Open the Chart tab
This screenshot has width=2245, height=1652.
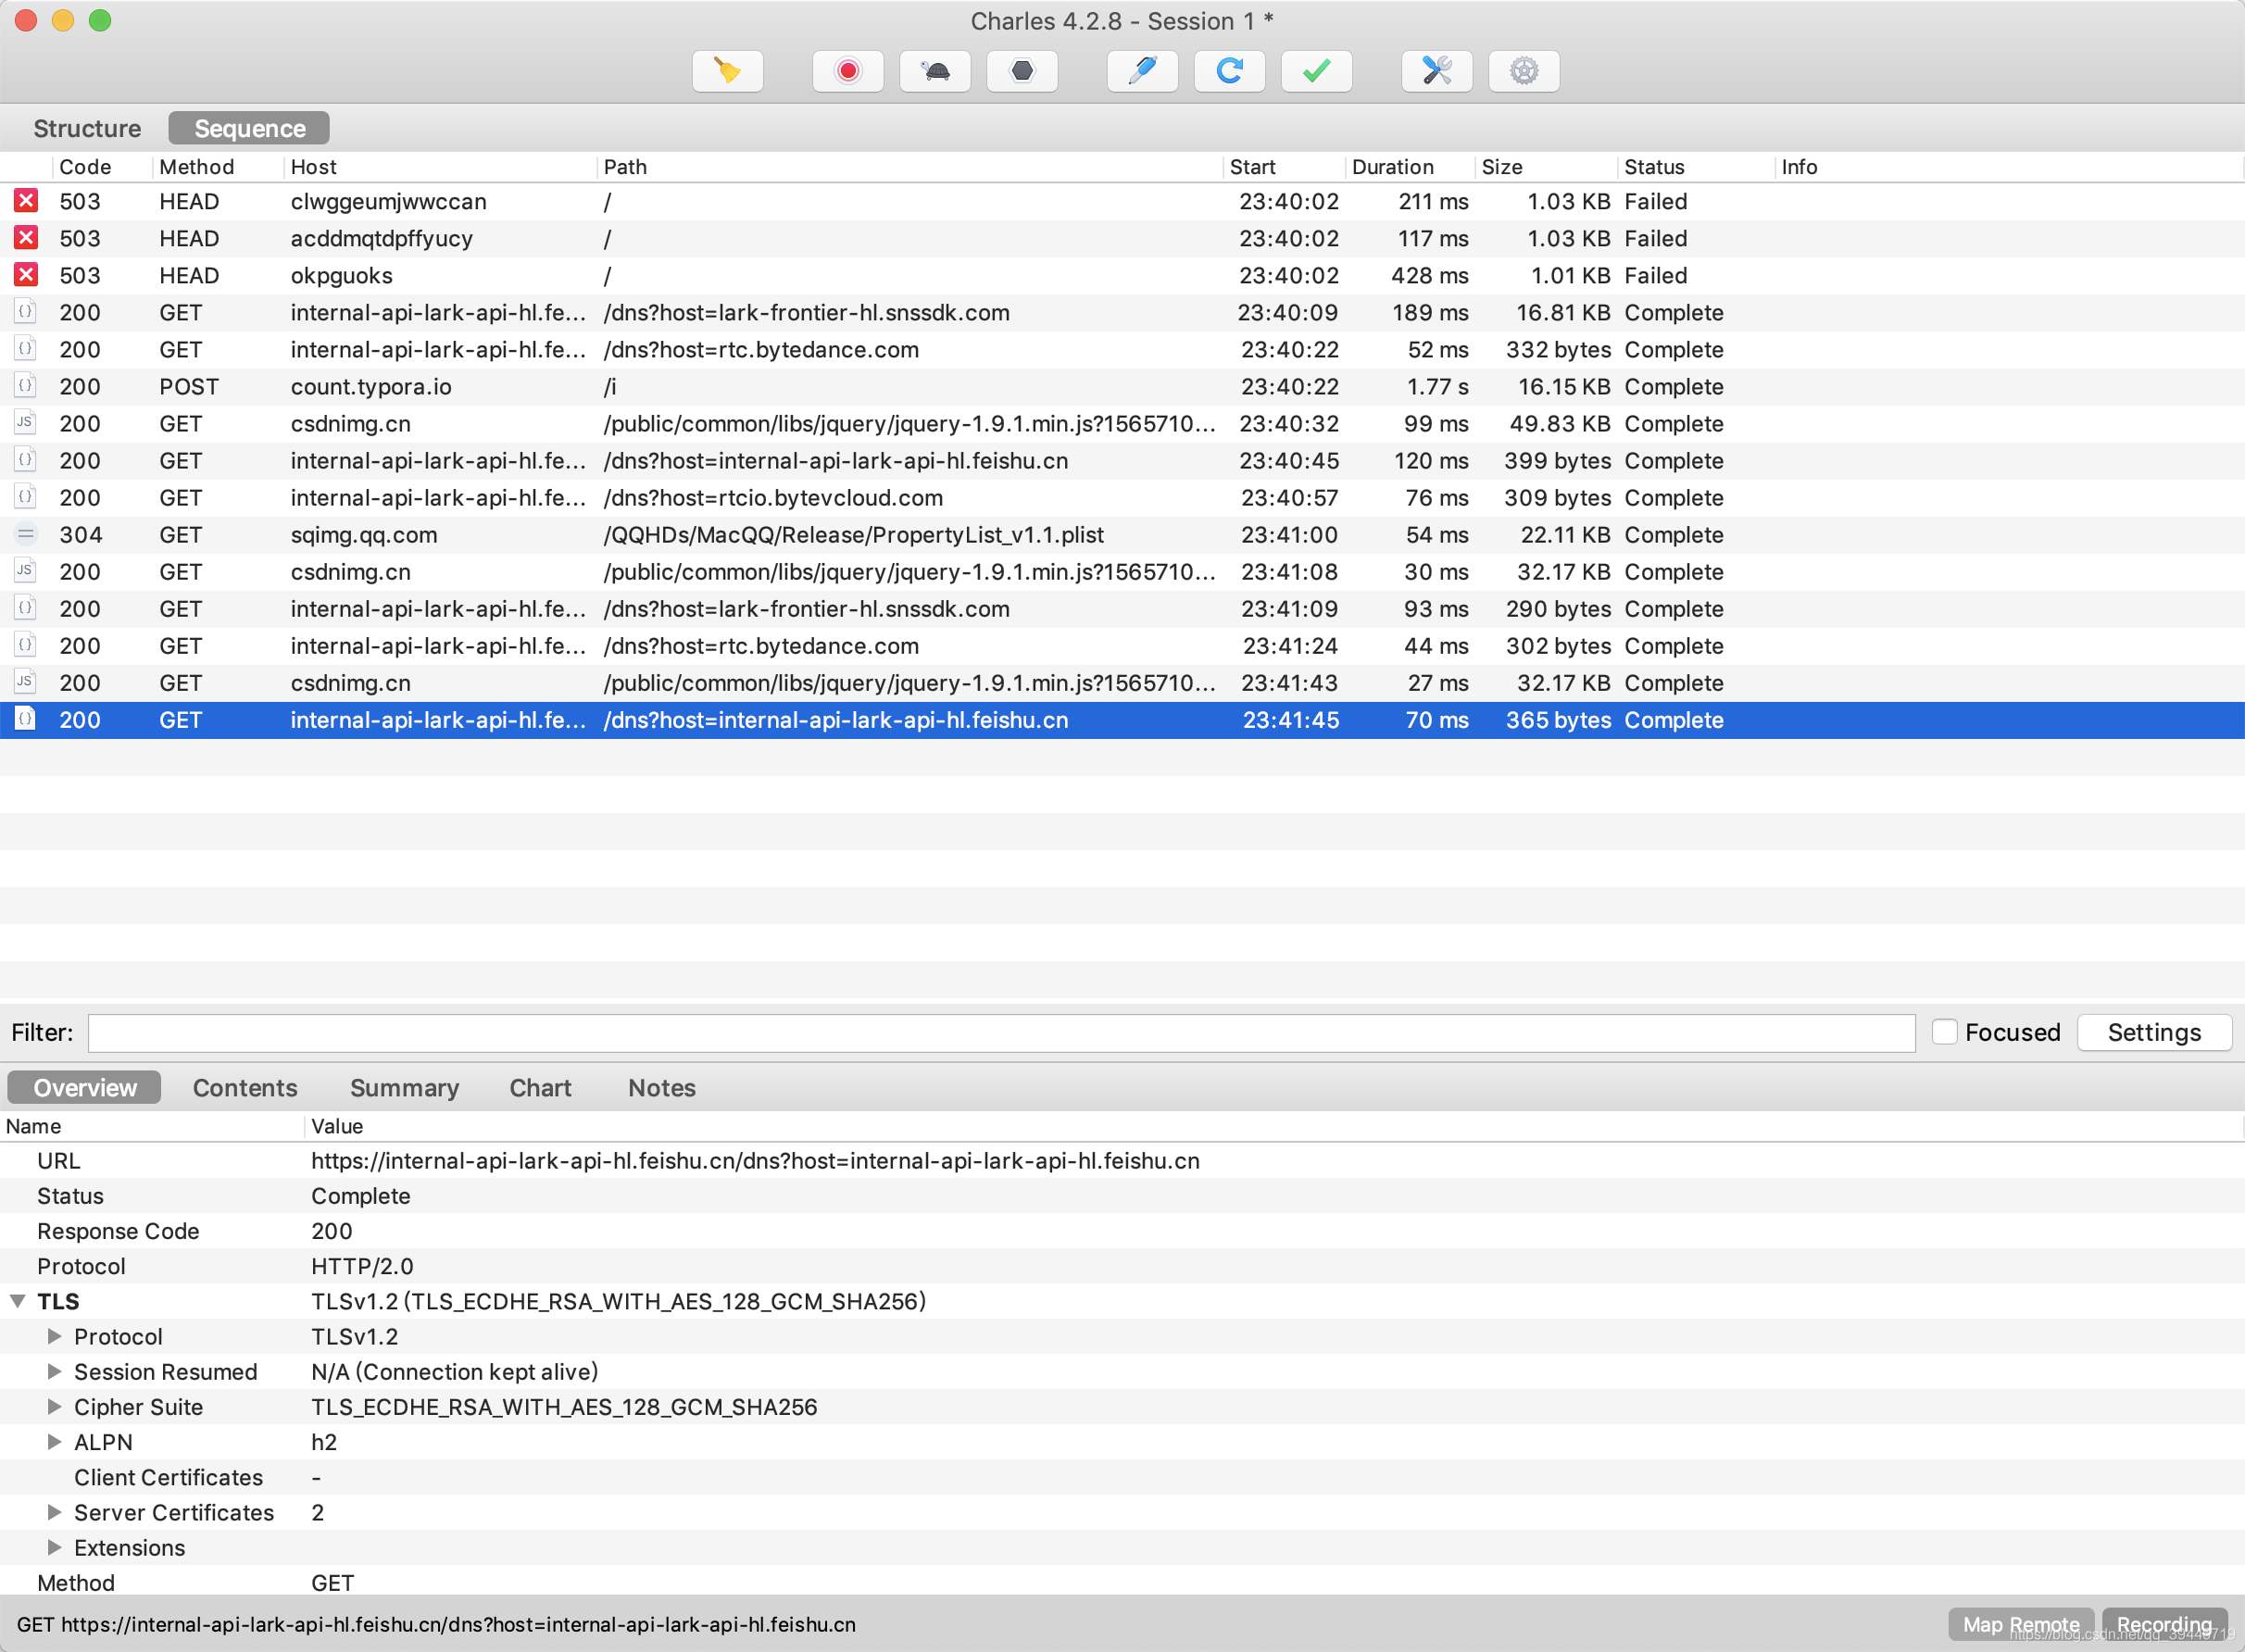540,1087
